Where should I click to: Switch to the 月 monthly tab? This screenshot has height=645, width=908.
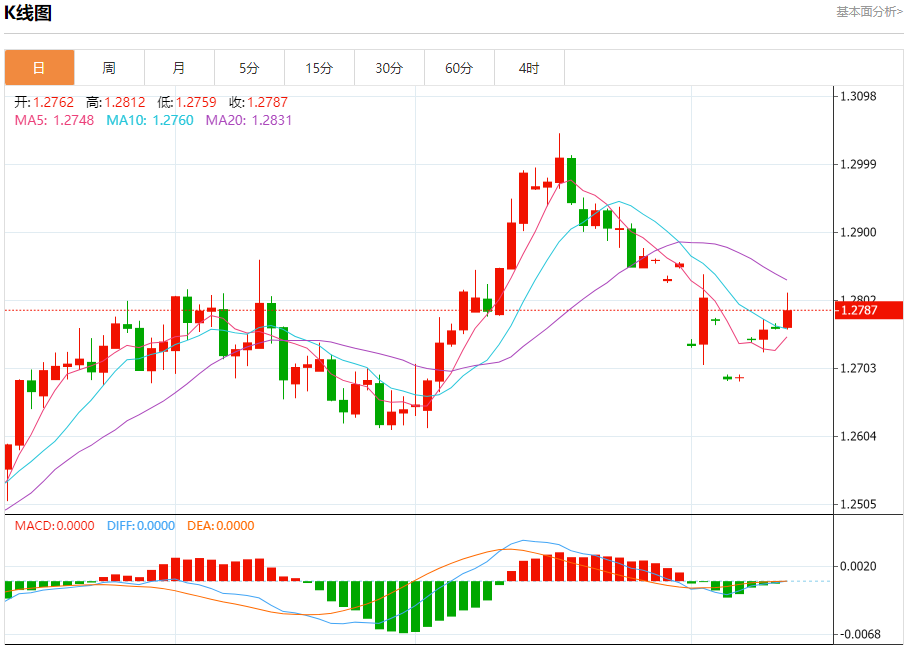coord(179,68)
